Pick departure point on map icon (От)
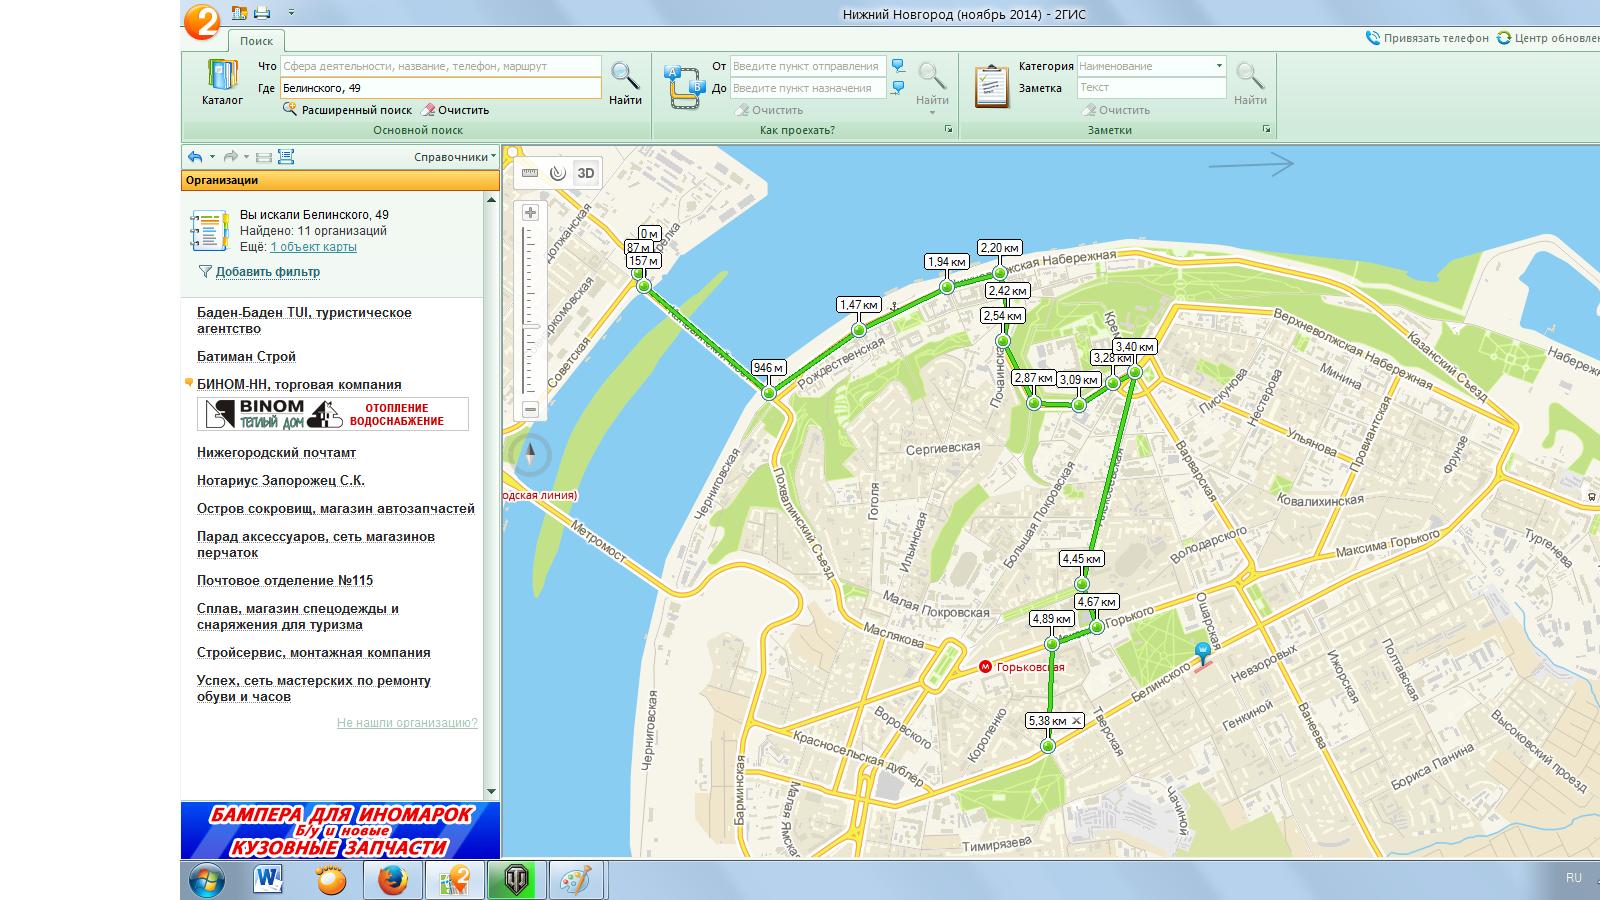Image resolution: width=1600 pixels, height=900 pixels. coord(898,66)
